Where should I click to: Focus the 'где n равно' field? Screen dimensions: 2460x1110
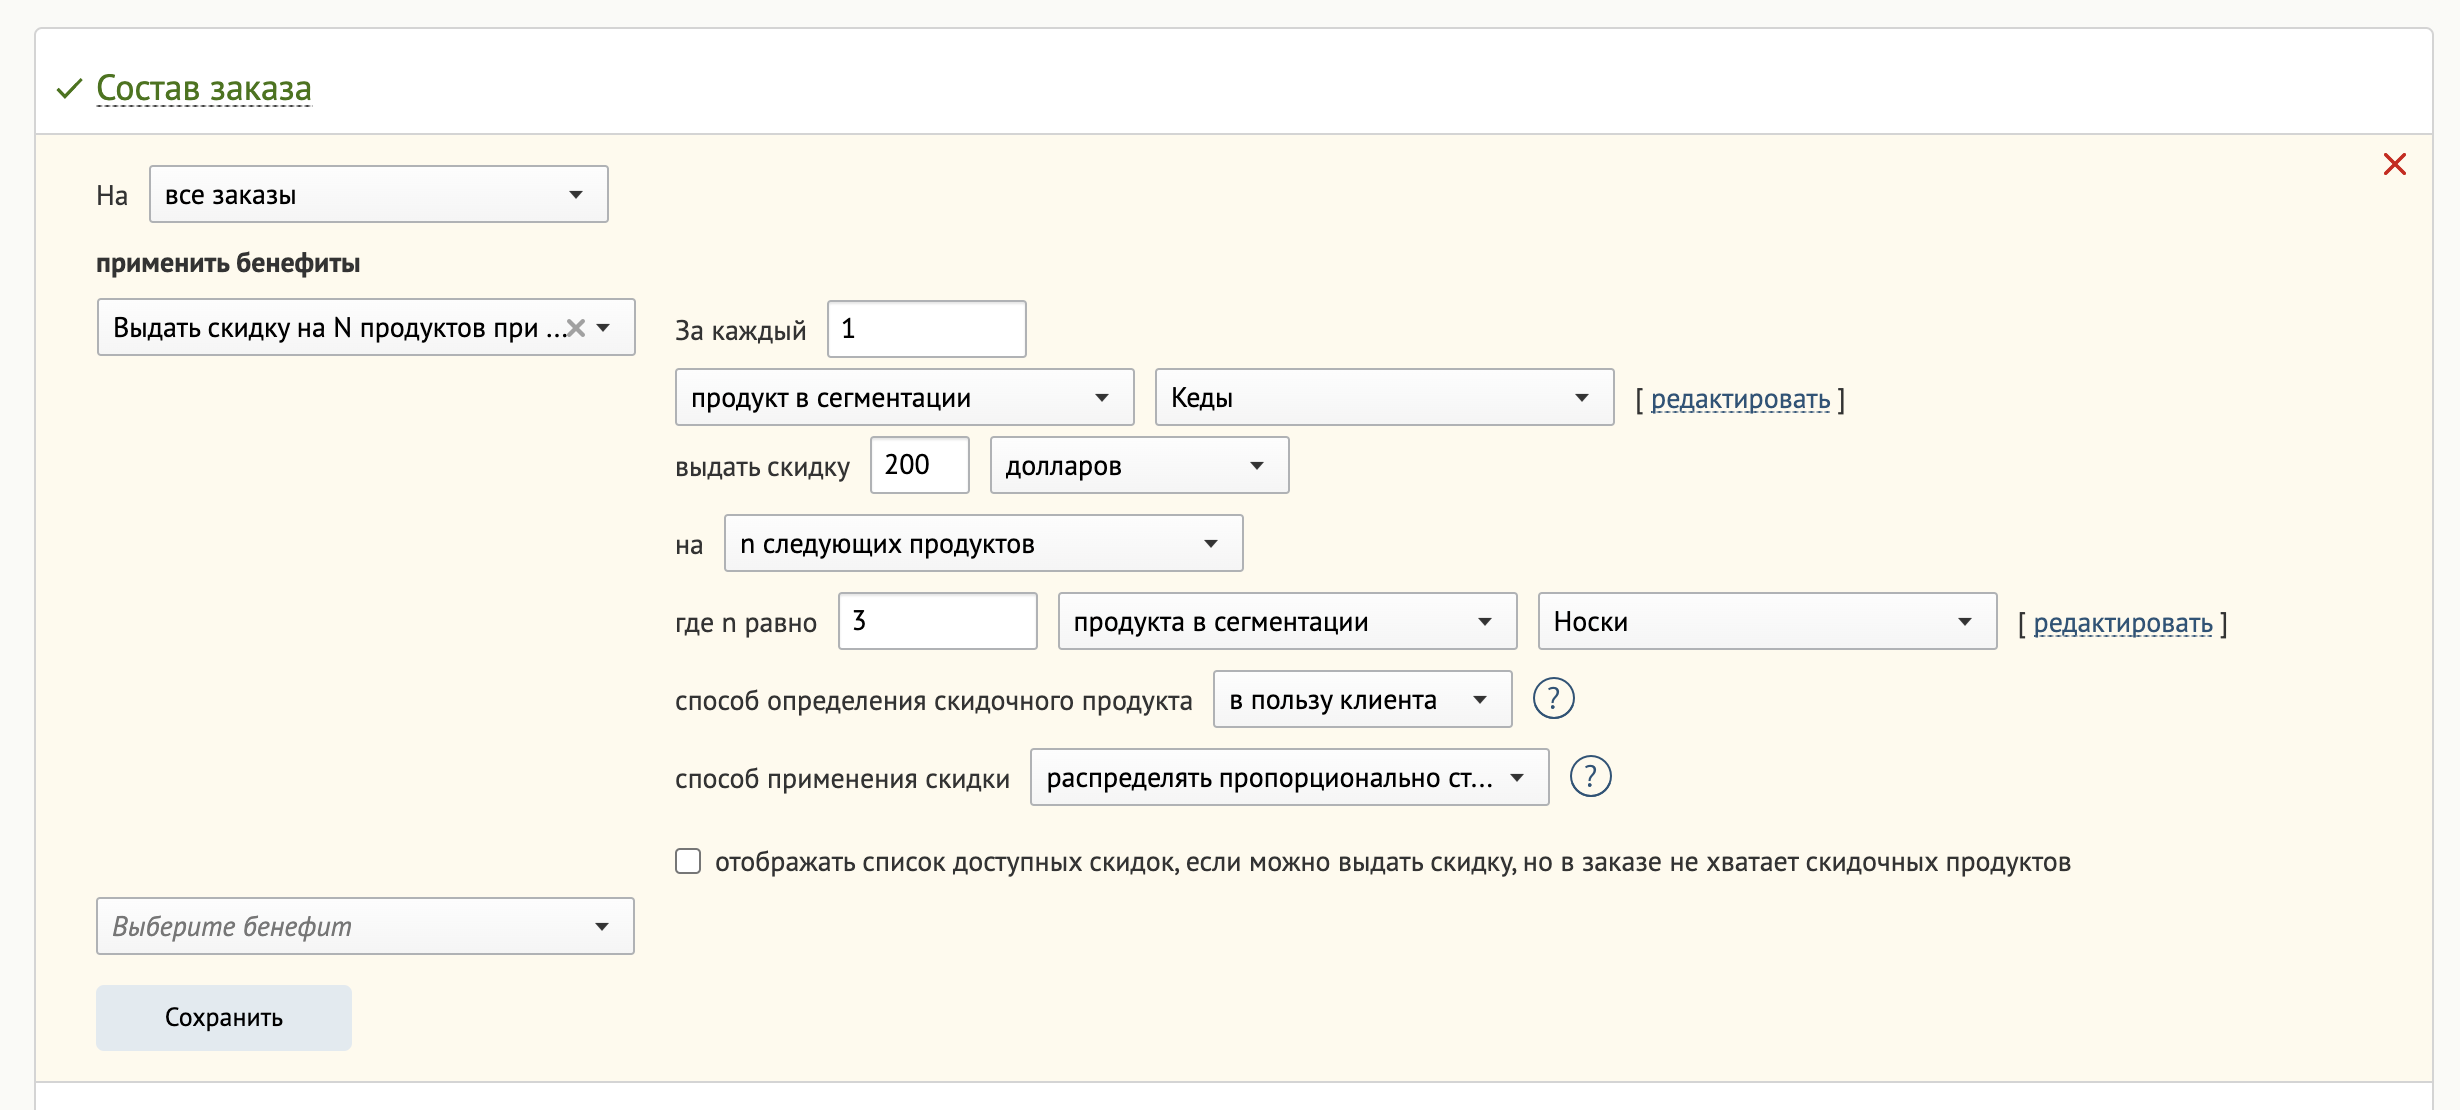[x=937, y=621]
